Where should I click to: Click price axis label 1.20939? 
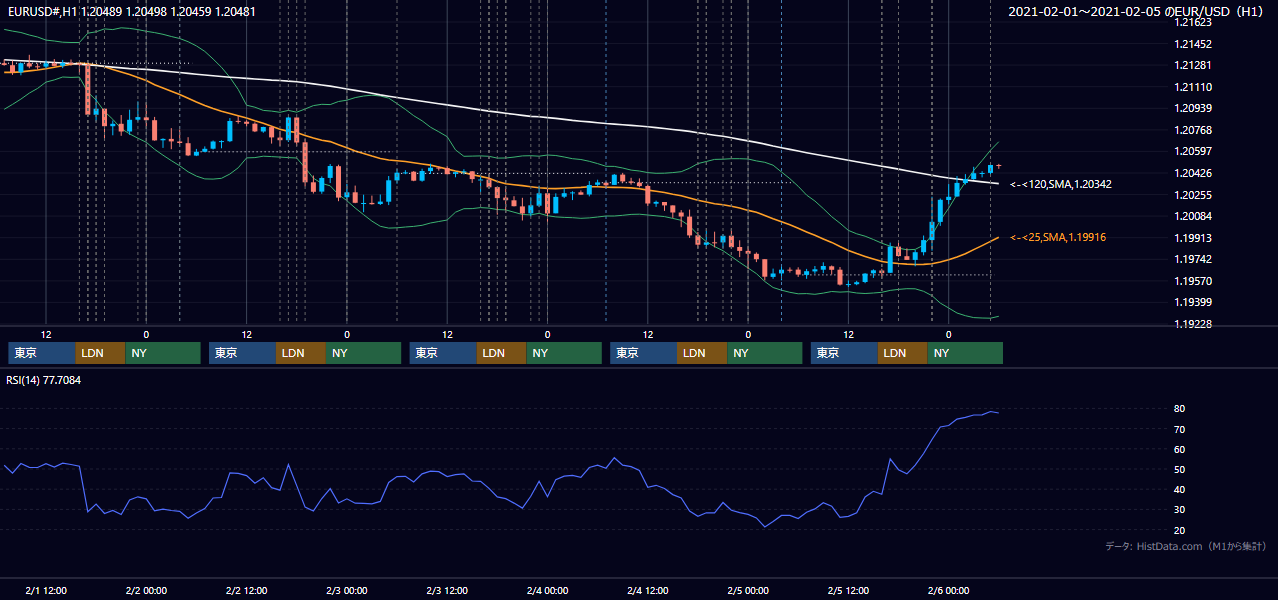coord(1193,109)
